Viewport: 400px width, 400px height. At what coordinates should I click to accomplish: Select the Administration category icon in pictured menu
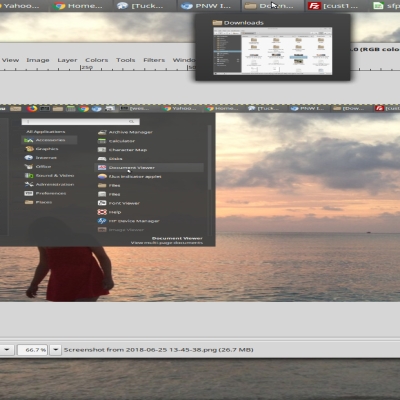tap(29, 184)
